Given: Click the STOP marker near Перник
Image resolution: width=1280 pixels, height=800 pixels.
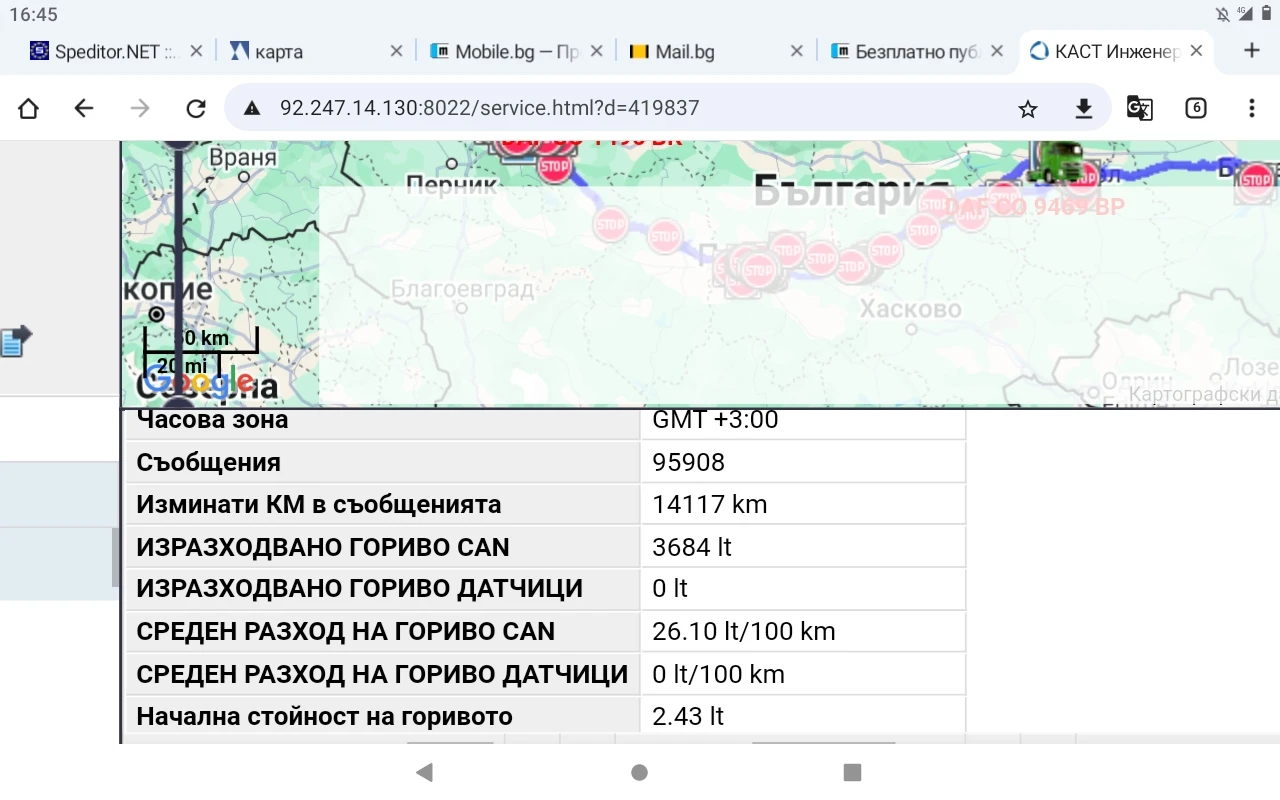Looking at the screenshot, I should [554, 167].
